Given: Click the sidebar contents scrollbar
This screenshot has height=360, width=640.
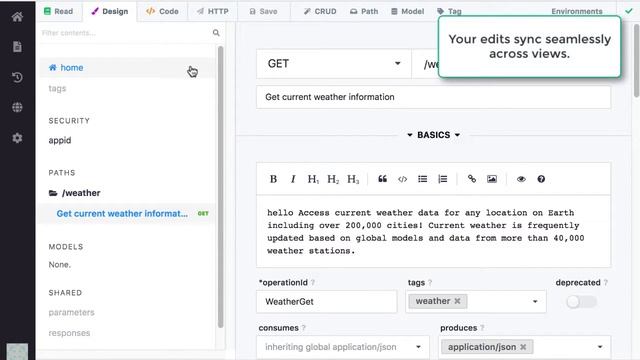Looking at the screenshot, I should pyautogui.click(x=220, y=187).
